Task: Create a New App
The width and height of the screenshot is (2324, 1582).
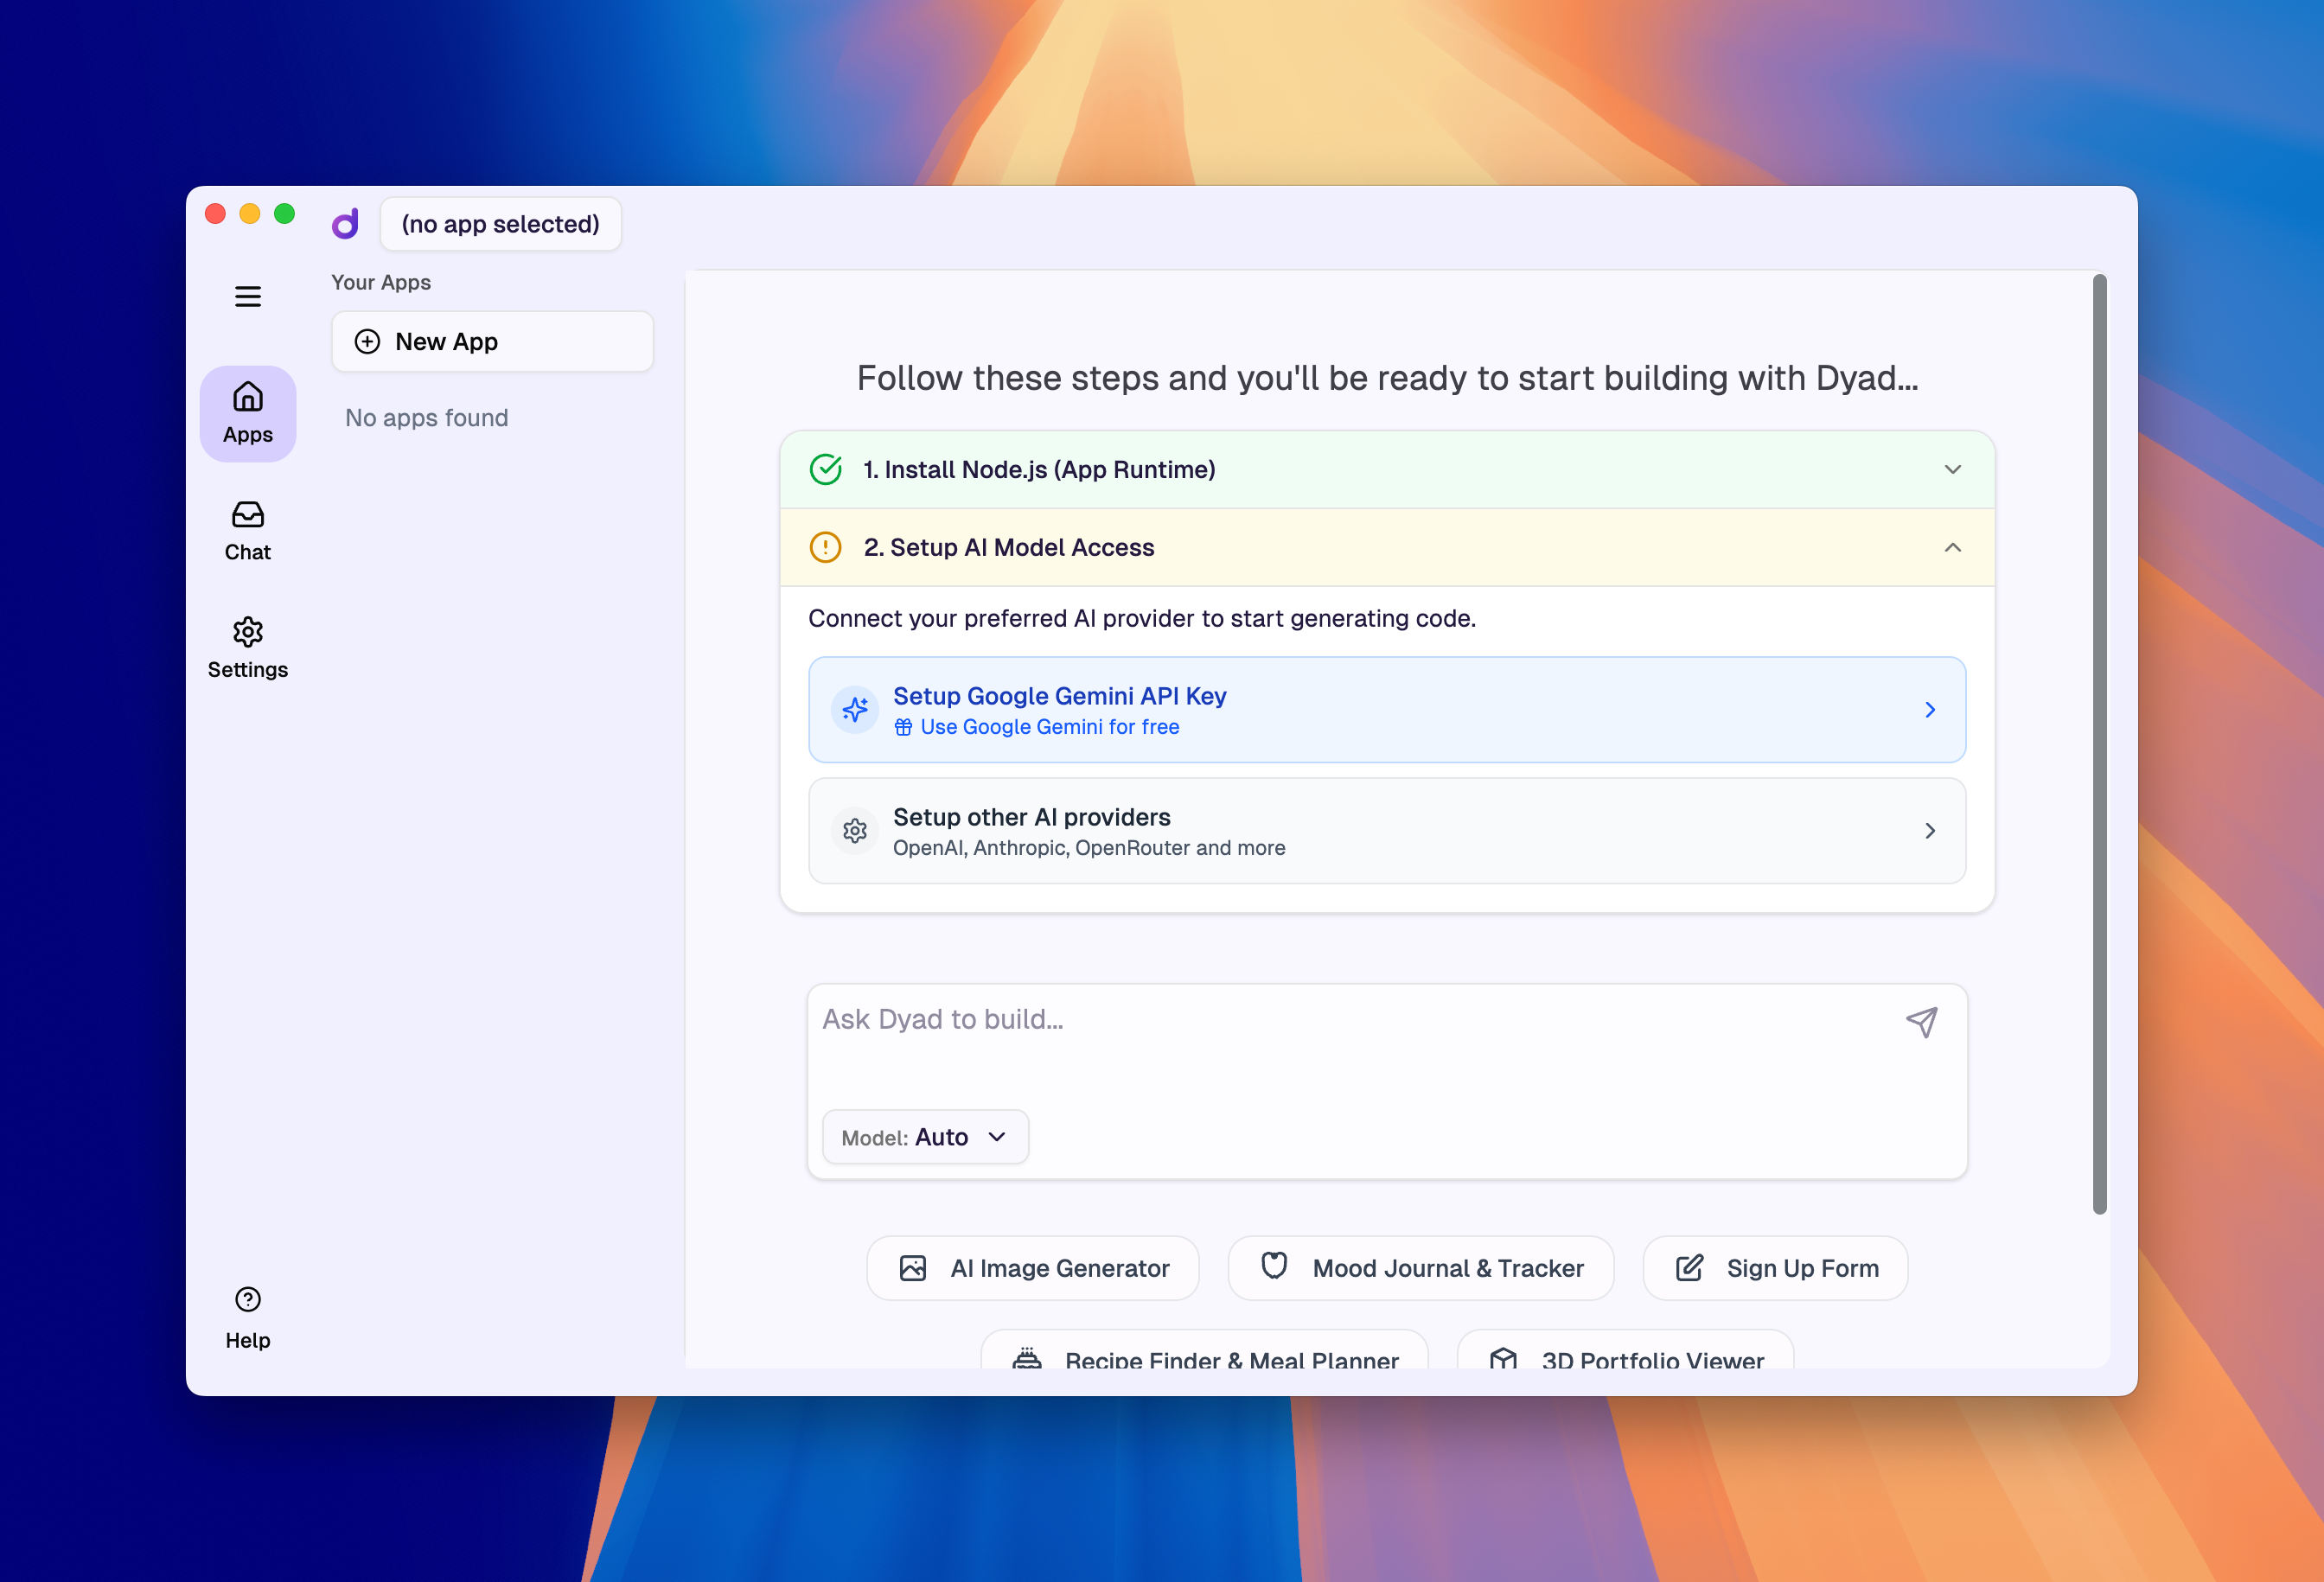Action: click(x=492, y=341)
